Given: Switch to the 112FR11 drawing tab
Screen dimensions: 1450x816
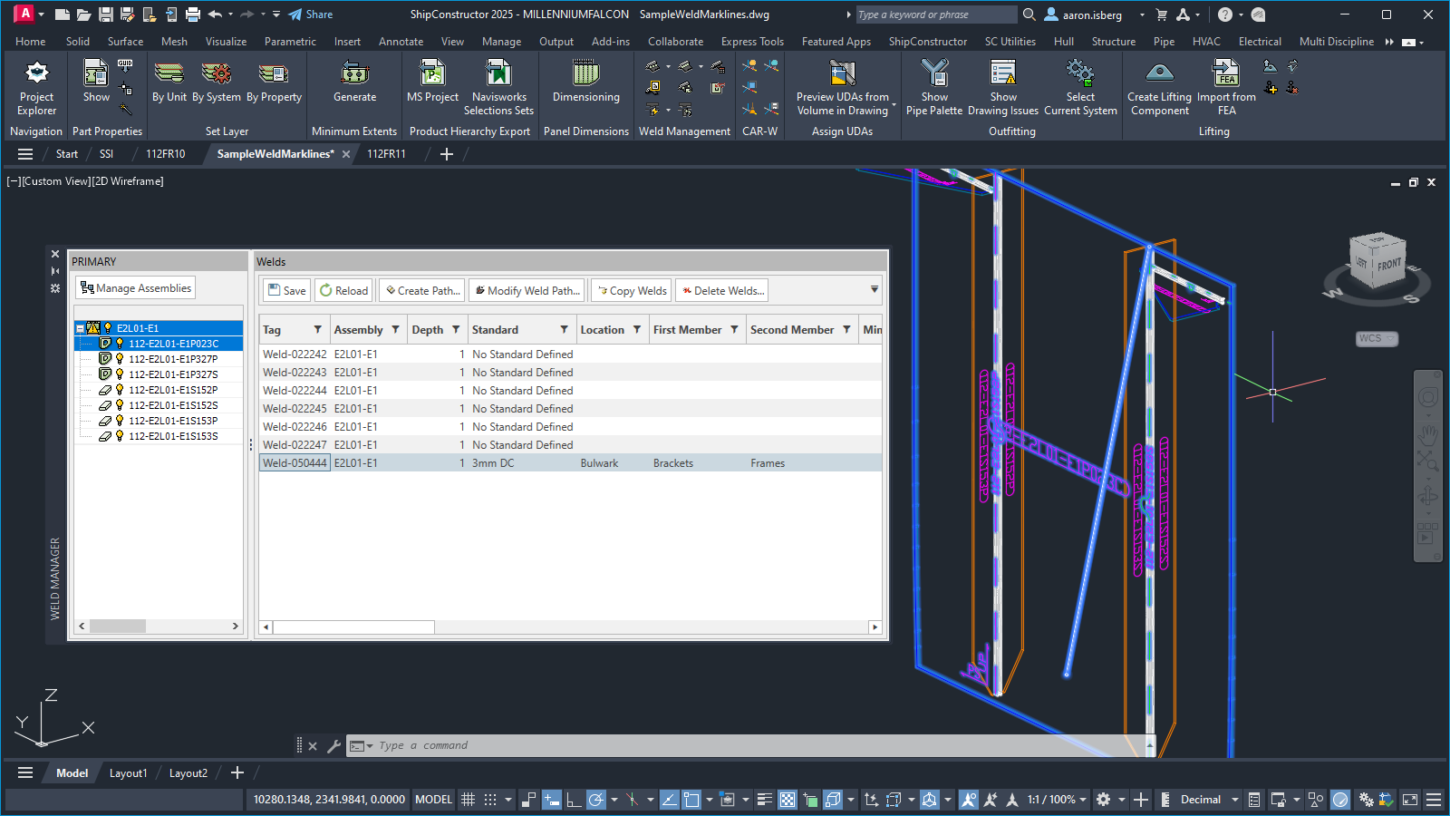Looking at the screenshot, I should coord(387,154).
